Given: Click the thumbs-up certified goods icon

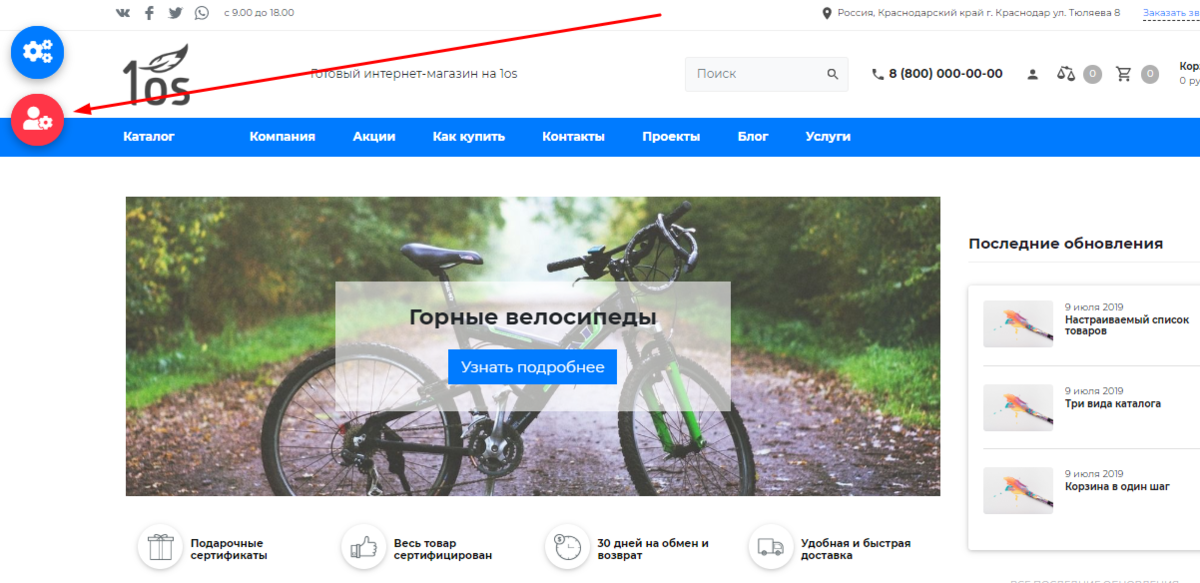Looking at the screenshot, I should tap(364, 547).
